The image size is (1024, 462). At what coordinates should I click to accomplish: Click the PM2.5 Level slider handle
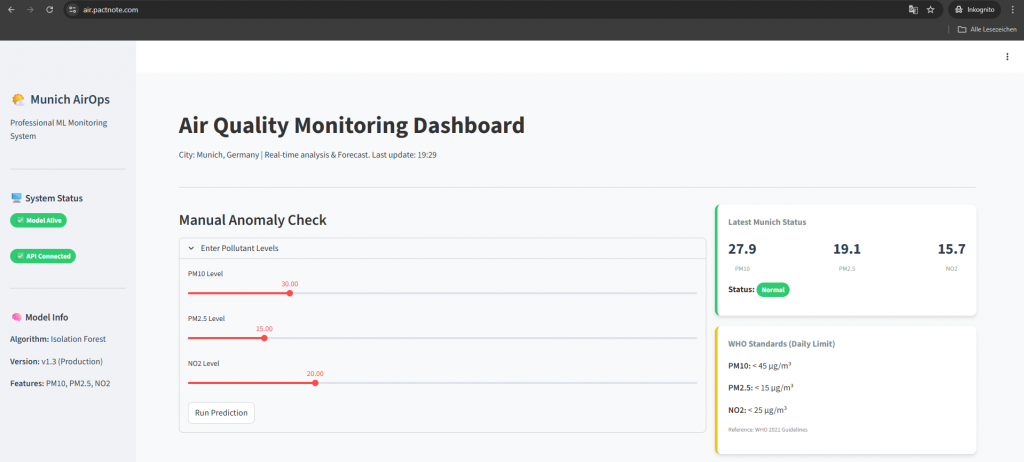click(x=264, y=338)
